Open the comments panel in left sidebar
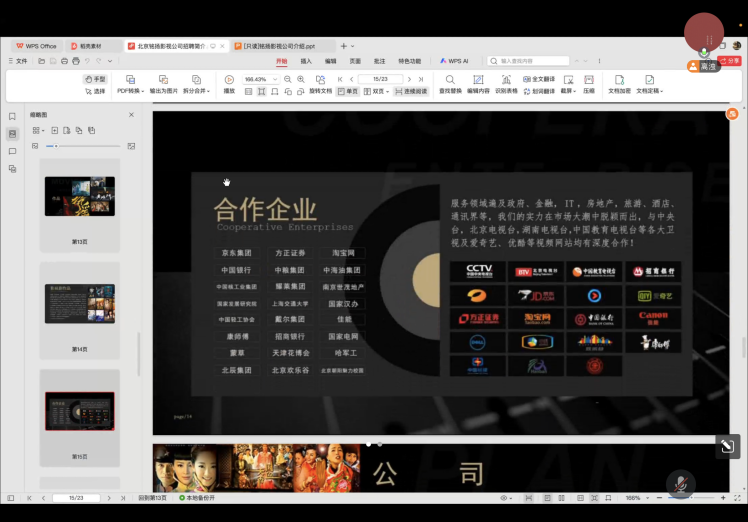Viewport: 748px width, 522px height. pyautogui.click(x=12, y=151)
